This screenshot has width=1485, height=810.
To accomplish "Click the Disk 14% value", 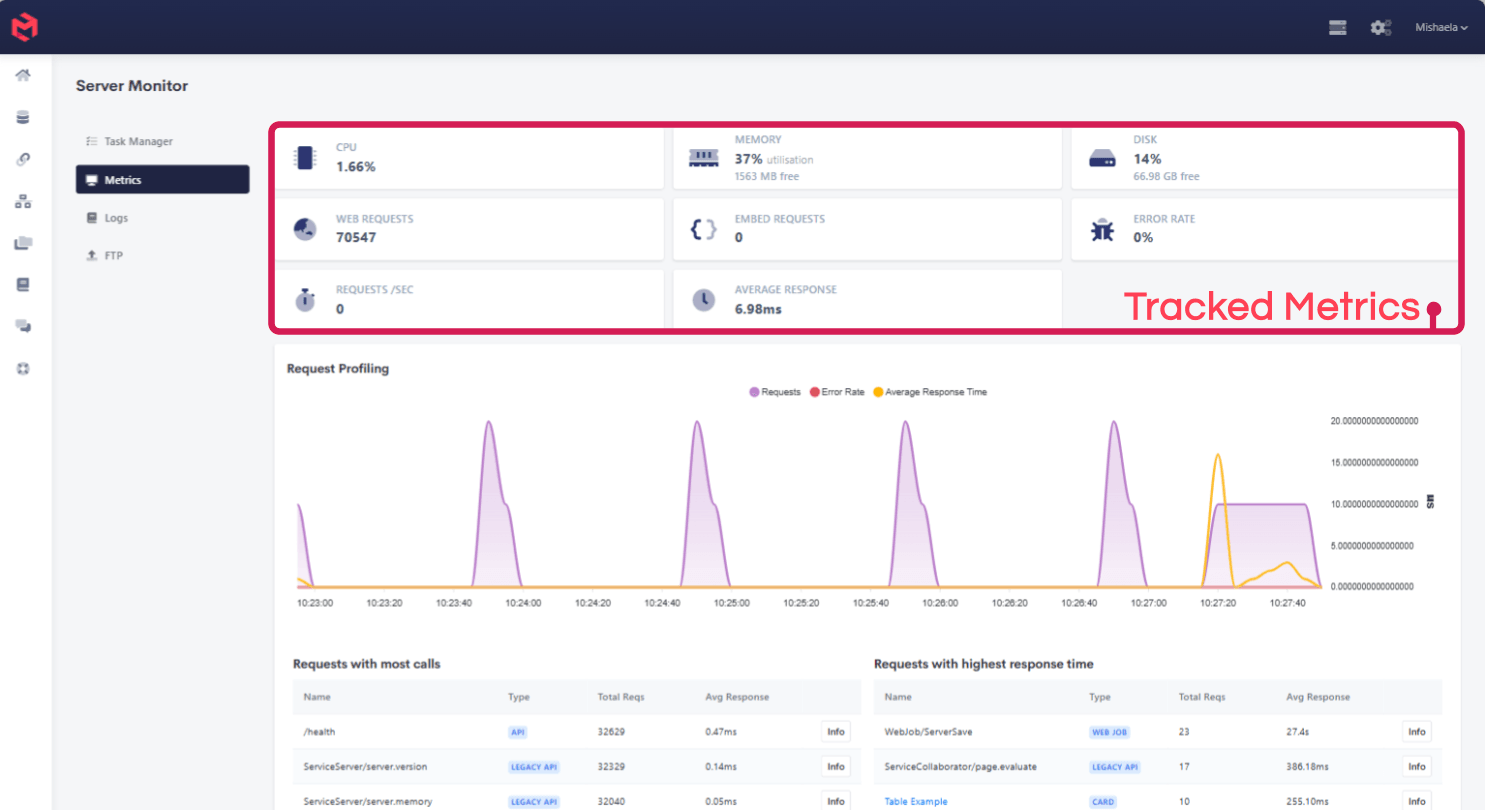I will coord(1147,159).
